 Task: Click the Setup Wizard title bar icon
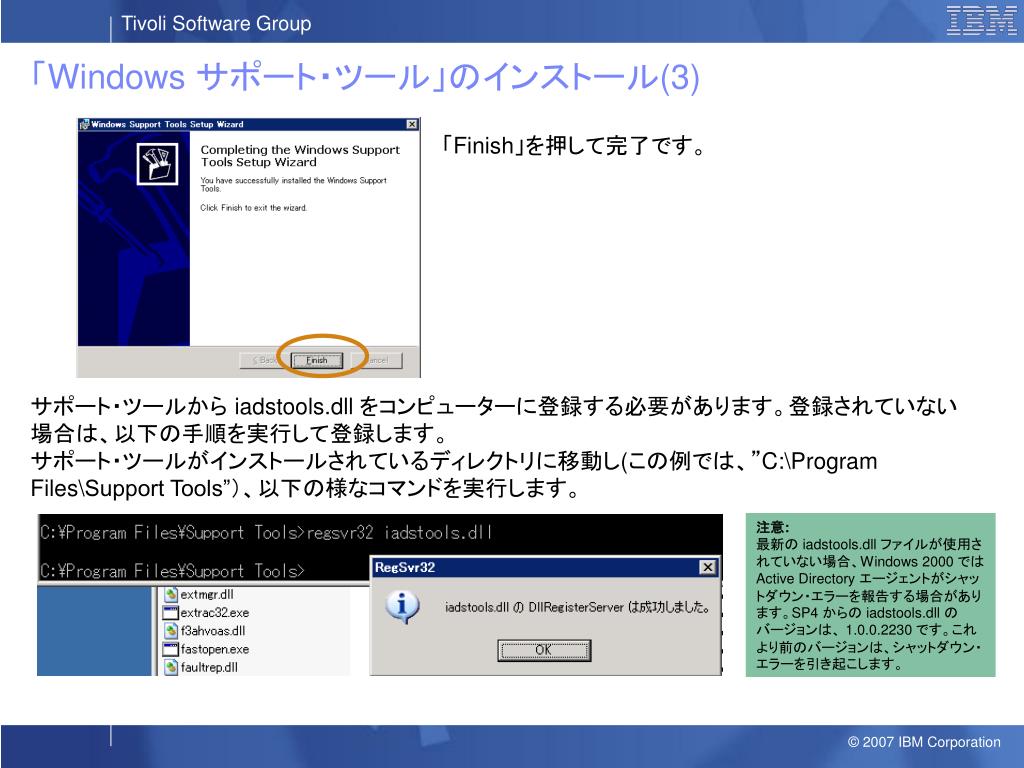click(x=84, y=124)
